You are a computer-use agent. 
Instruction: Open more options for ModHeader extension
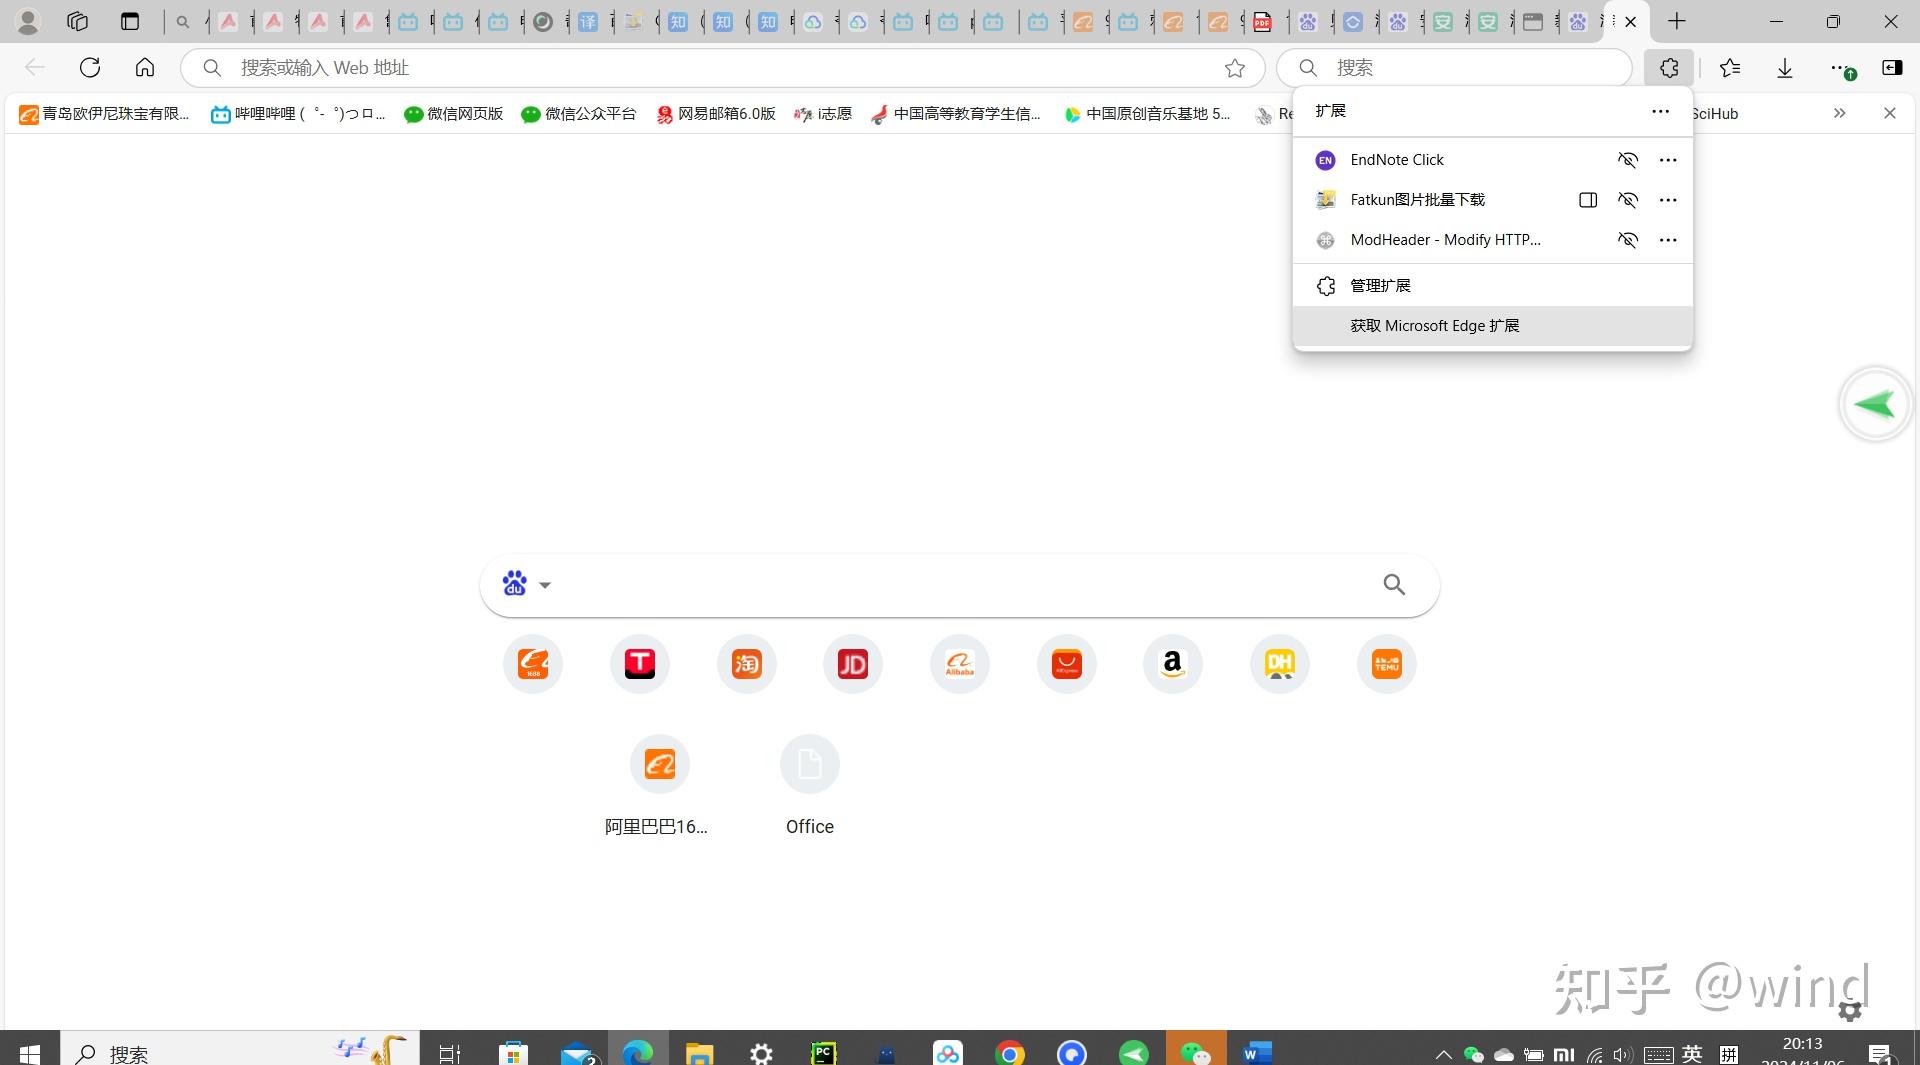point(1668,240)
